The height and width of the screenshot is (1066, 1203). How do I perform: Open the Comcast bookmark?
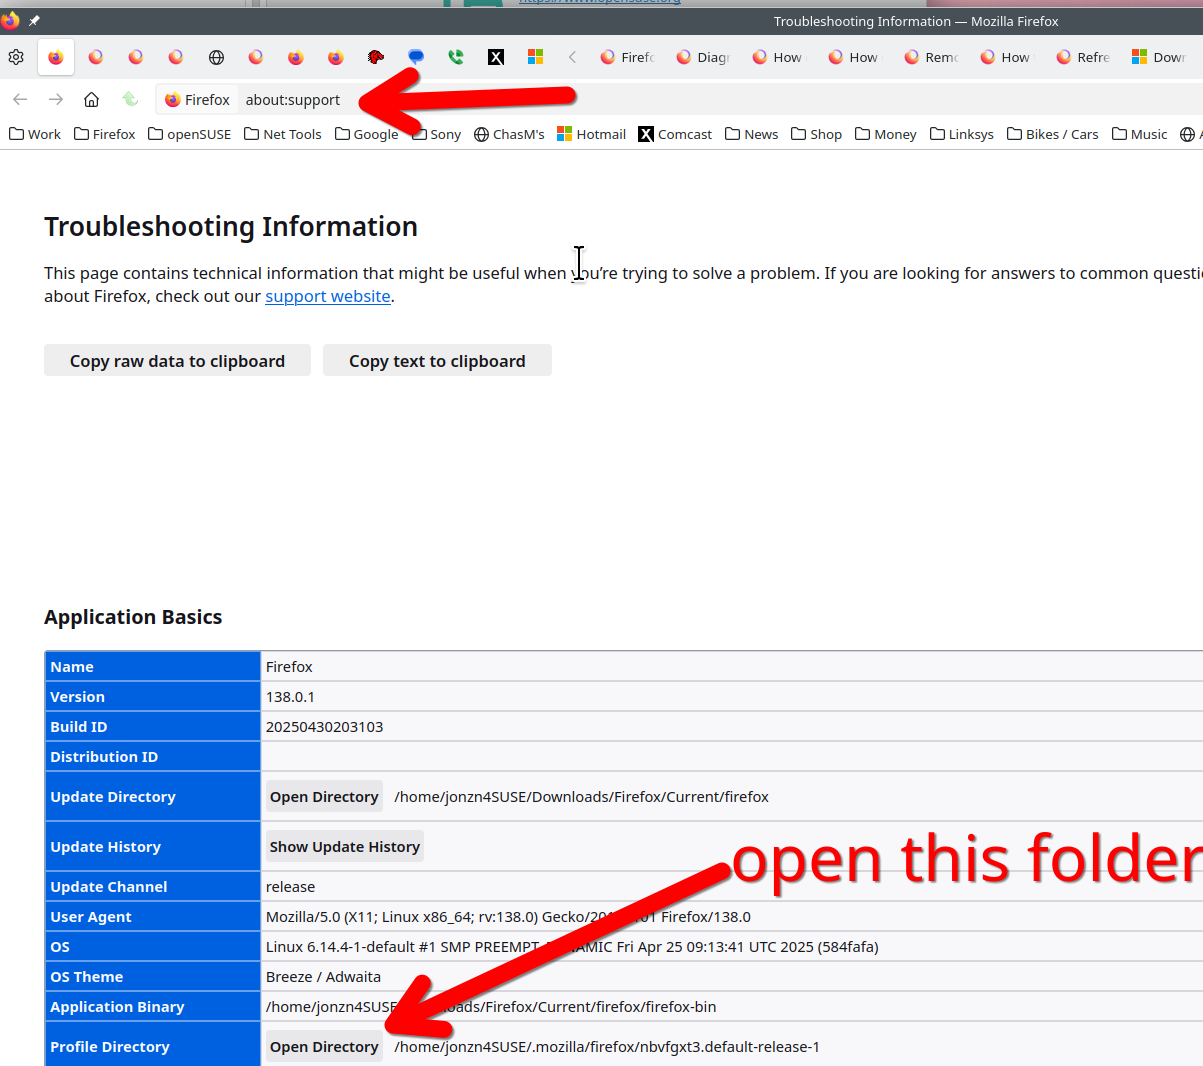pos(675,134)
